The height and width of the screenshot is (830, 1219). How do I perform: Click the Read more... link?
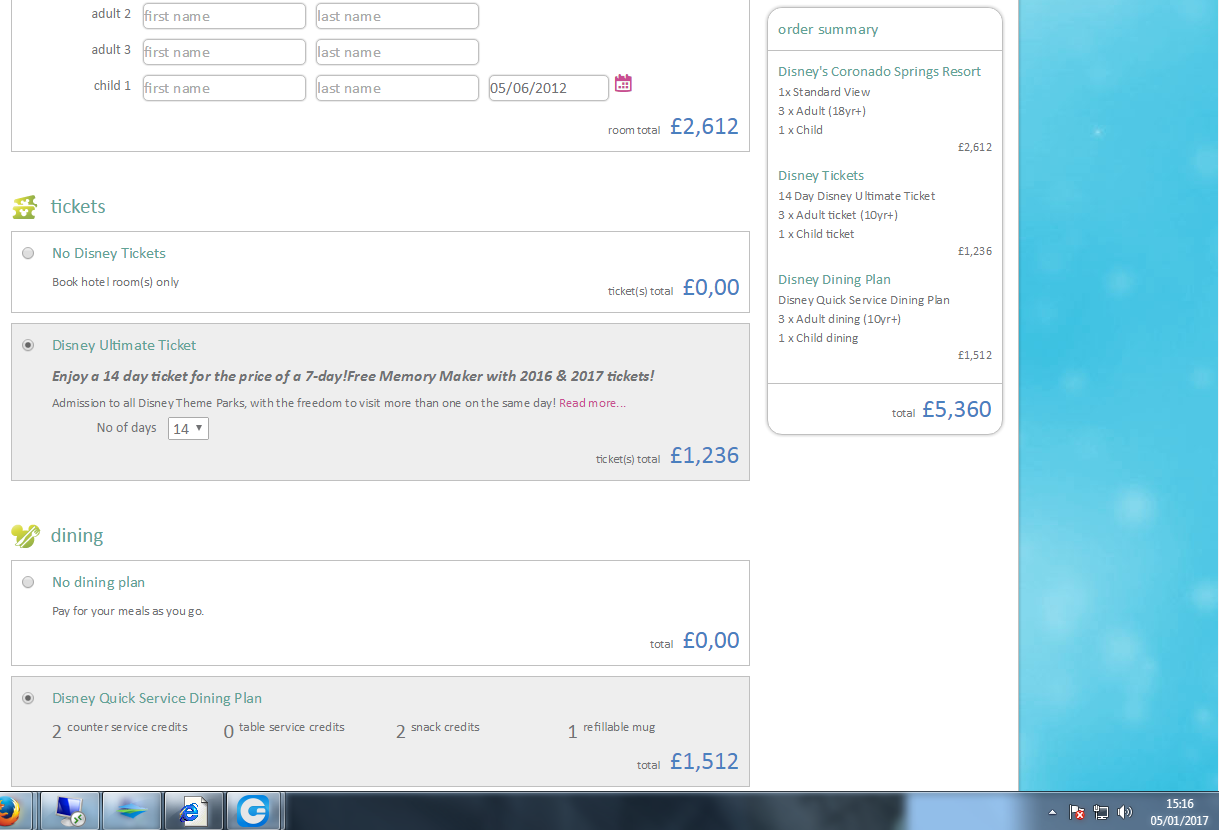pos(592,403)
